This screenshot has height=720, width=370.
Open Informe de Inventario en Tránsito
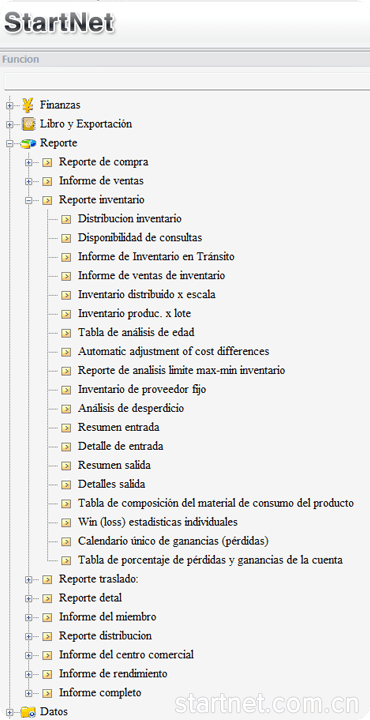pos(156,257)
